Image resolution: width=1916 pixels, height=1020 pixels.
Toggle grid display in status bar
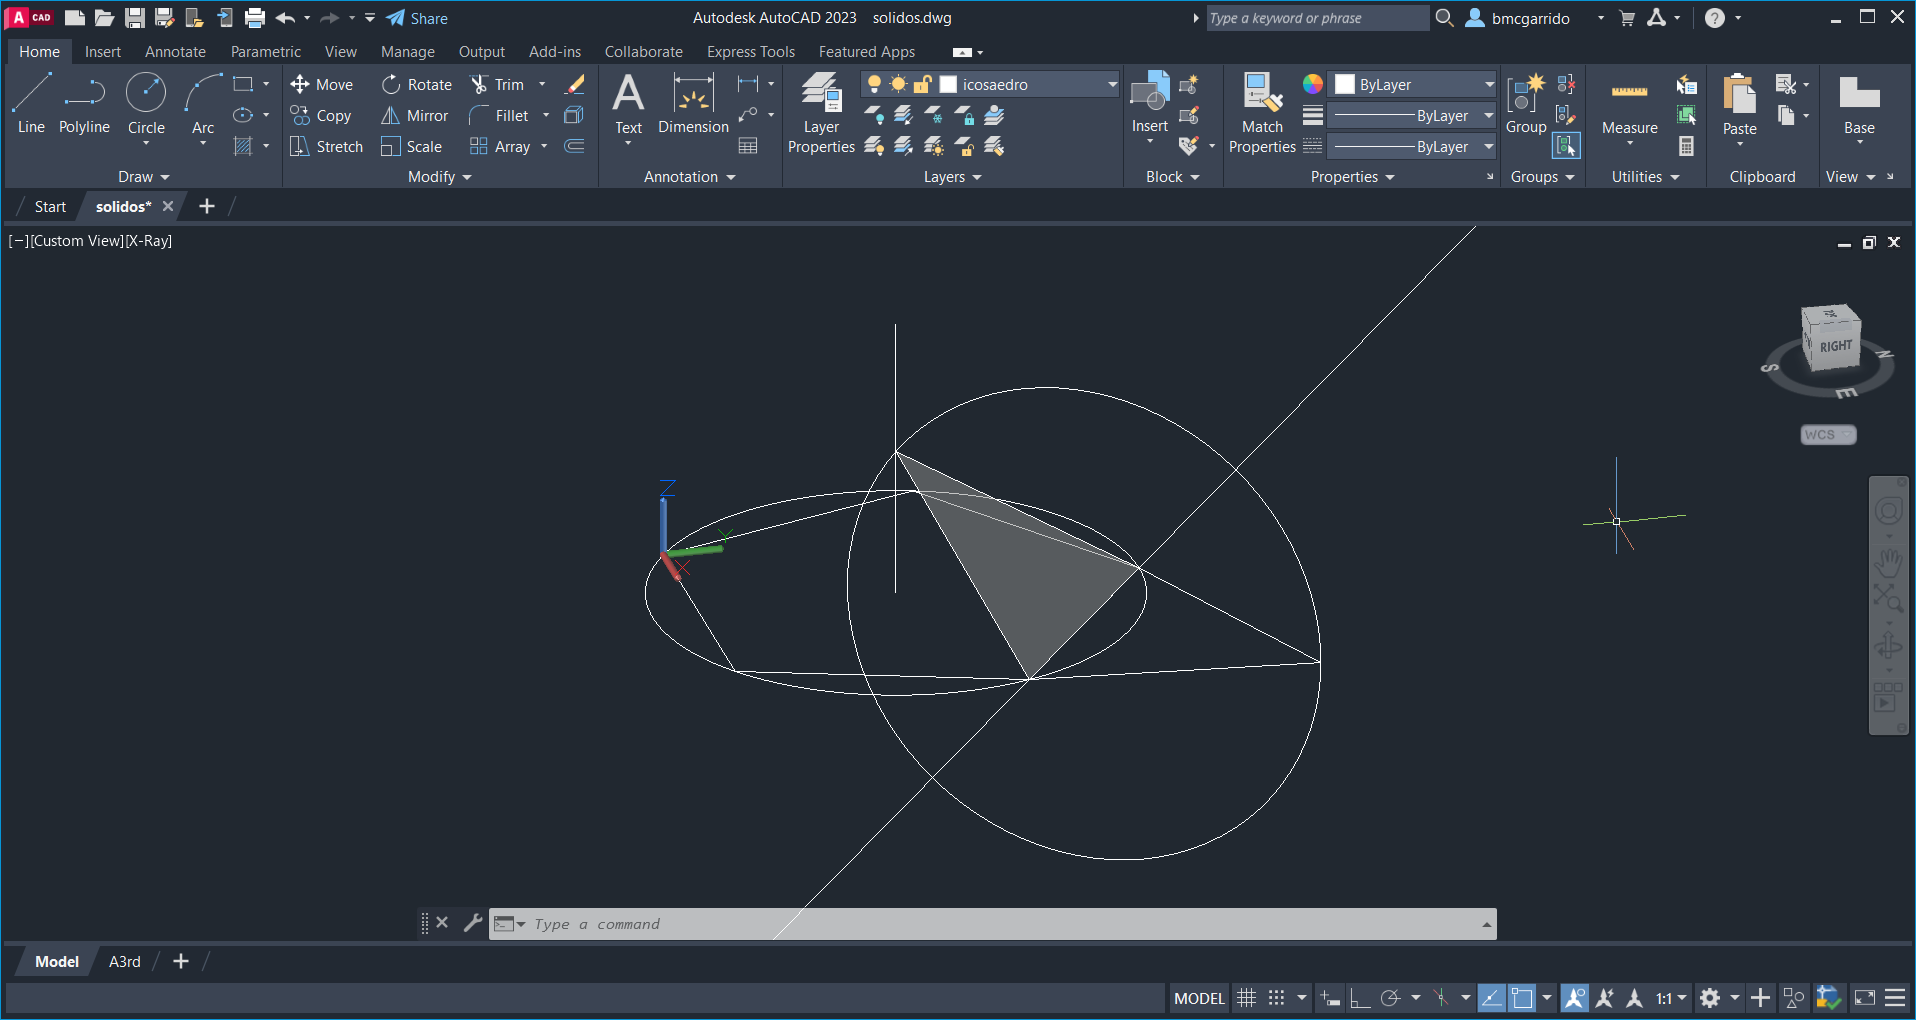1246,998
